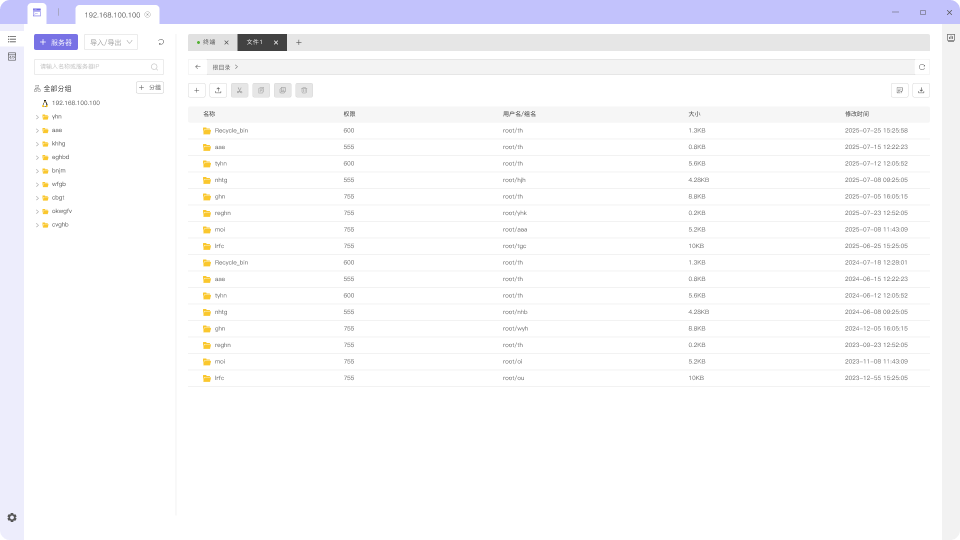Image resolution: width=960 pixels, height=540 pixels.
Task: Click the trash delete icon in the toolbar
Action: (x=305, y=90)
